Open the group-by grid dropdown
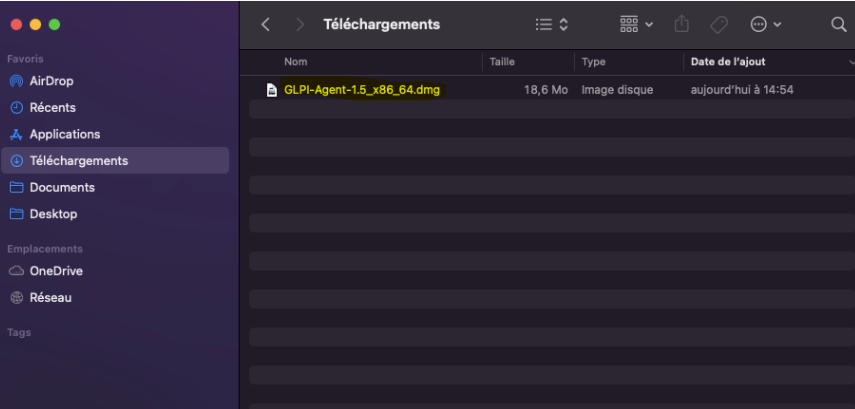The image size is (855, 409). (x=636, y=25)
